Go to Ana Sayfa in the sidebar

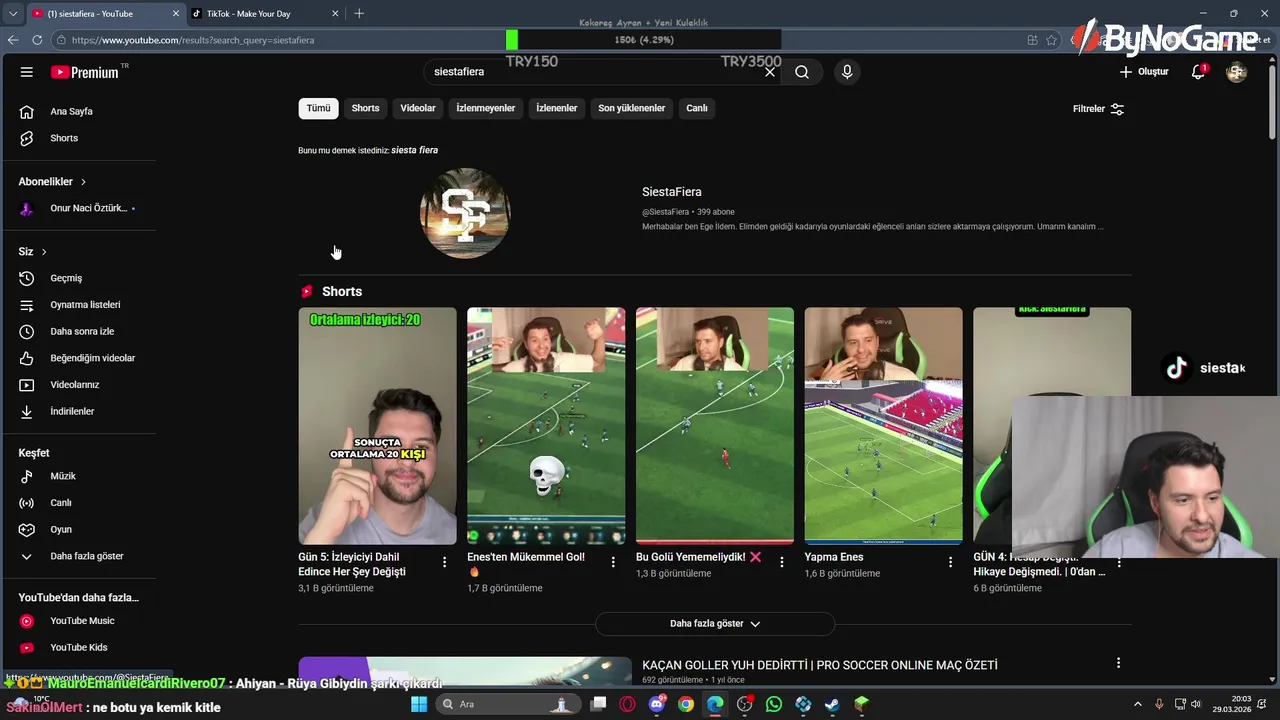pos(80,111)
